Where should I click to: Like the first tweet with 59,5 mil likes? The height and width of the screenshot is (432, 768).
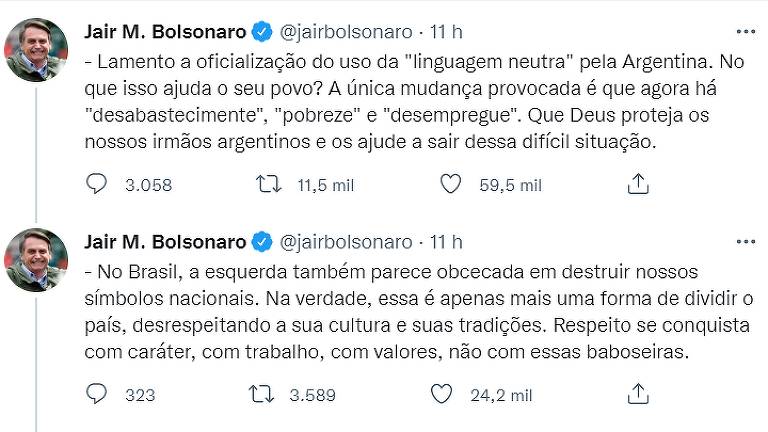coord(452,184)
